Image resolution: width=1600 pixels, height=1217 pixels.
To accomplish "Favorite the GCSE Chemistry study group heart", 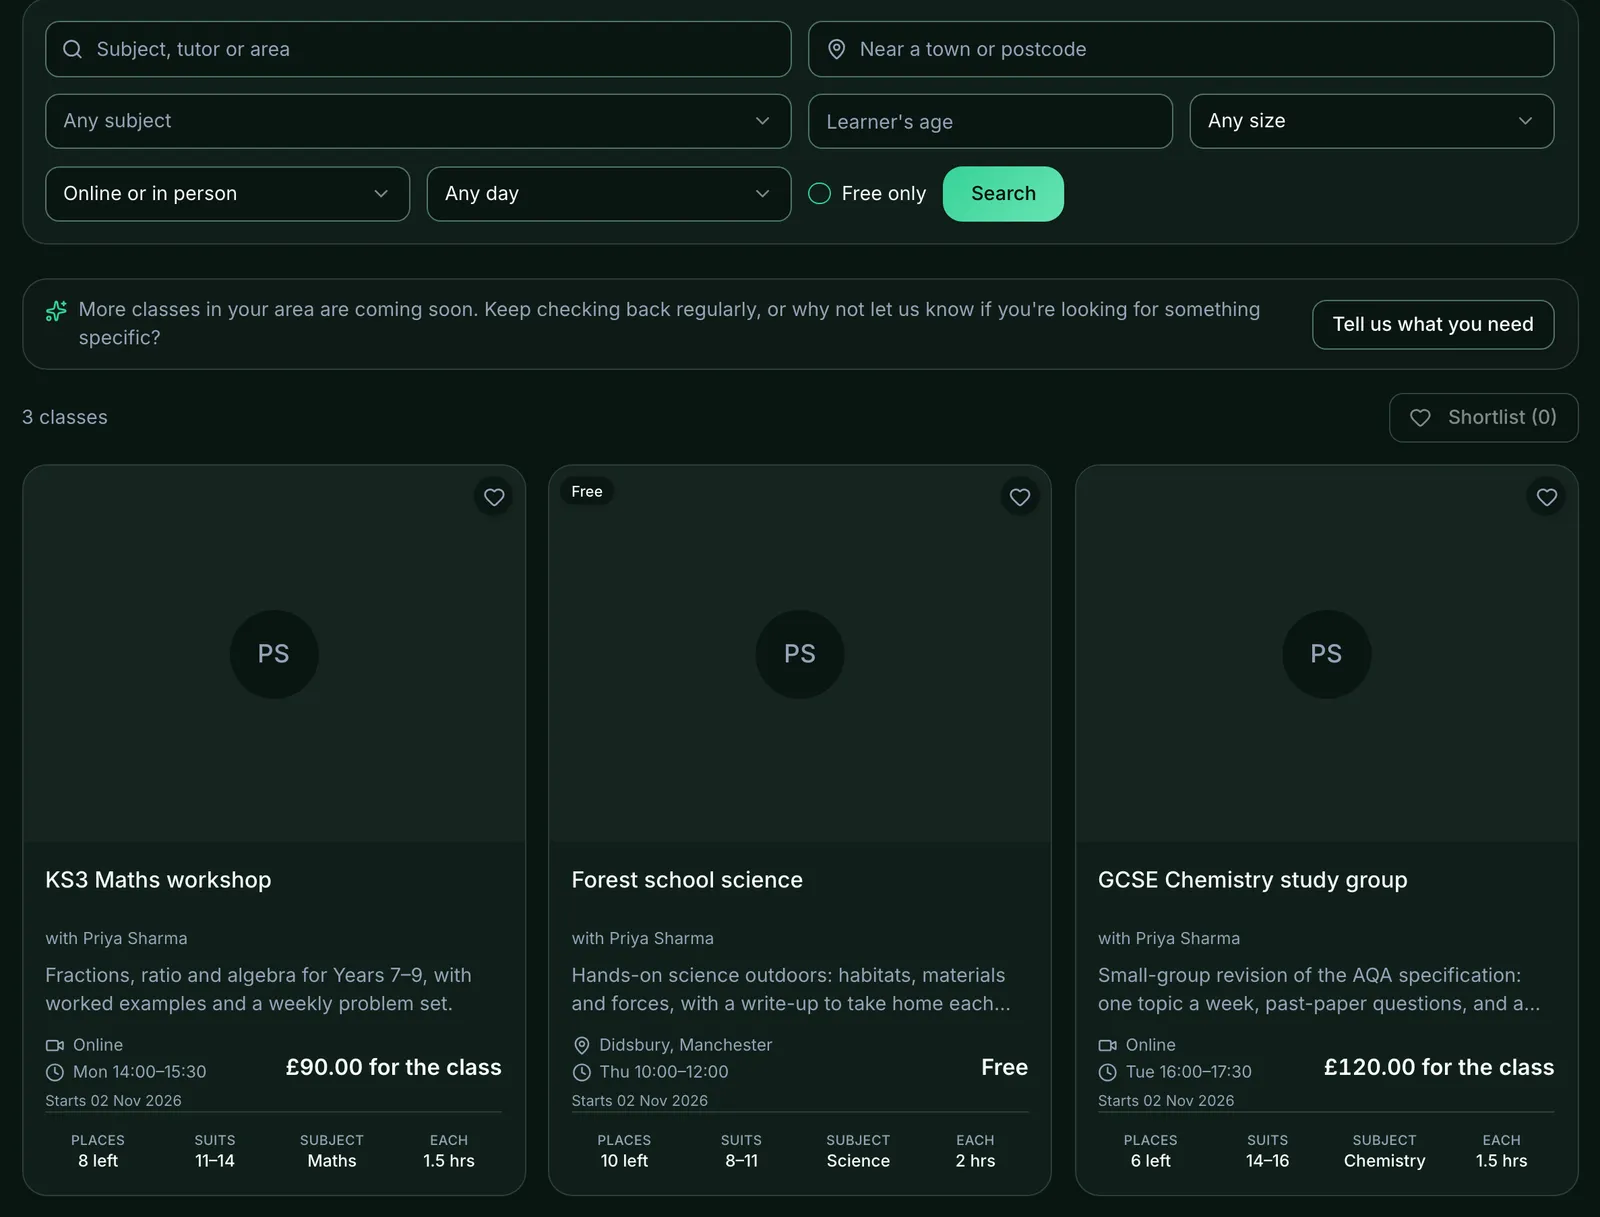I will (x=1547, y=497).
